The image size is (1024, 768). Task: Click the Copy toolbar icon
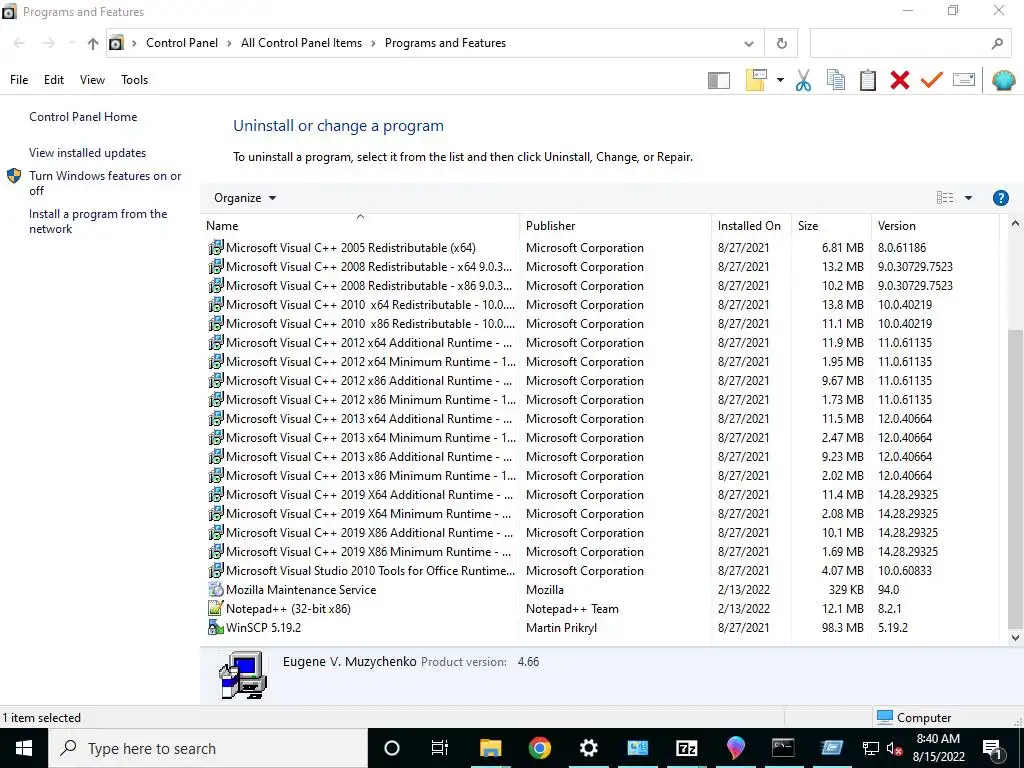[x=835, y=80]
